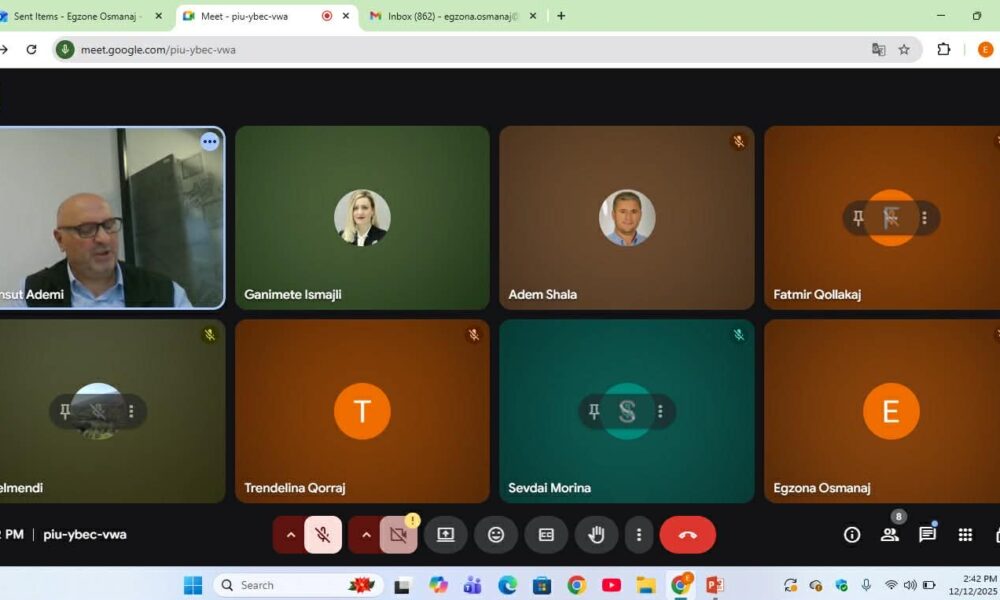1000x600 pixels.
Task: Expand video settings arrow beside camera
Action: coord(366,535)
